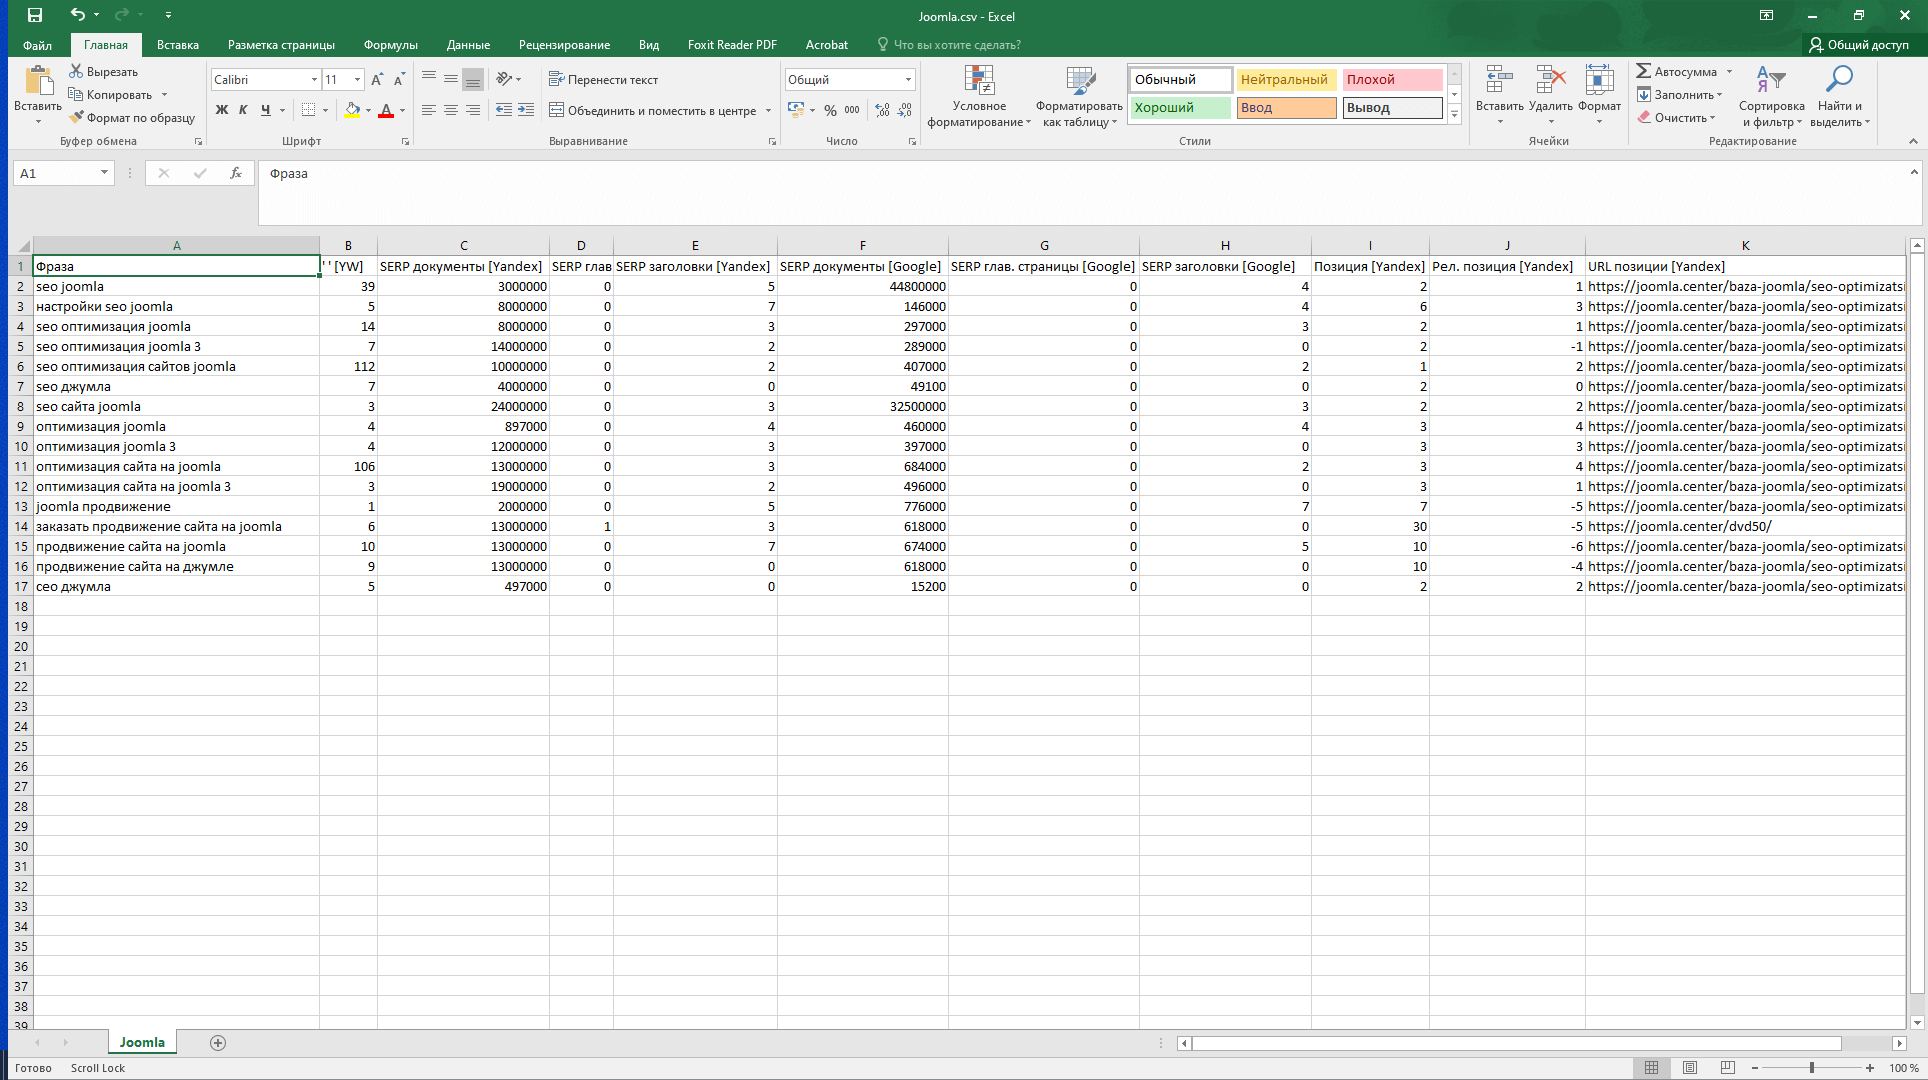This screenshot has width=1928, height=1080.
Task: Switch to the Формулы ribbon tab
Action: pyautogui.click(x=390, y=45)
